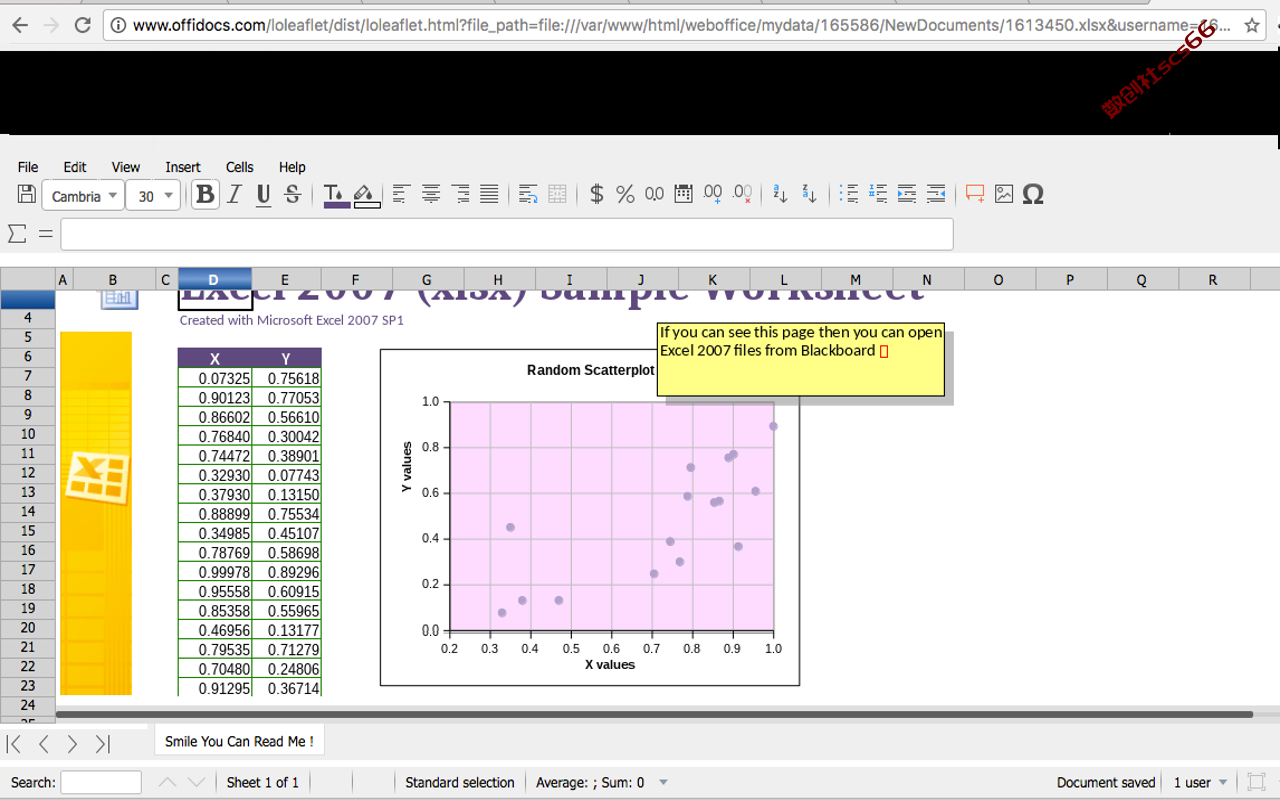Viewport: 1280px width, 800px height.
Task: Format as currency
Action: [x=596, y=194]
